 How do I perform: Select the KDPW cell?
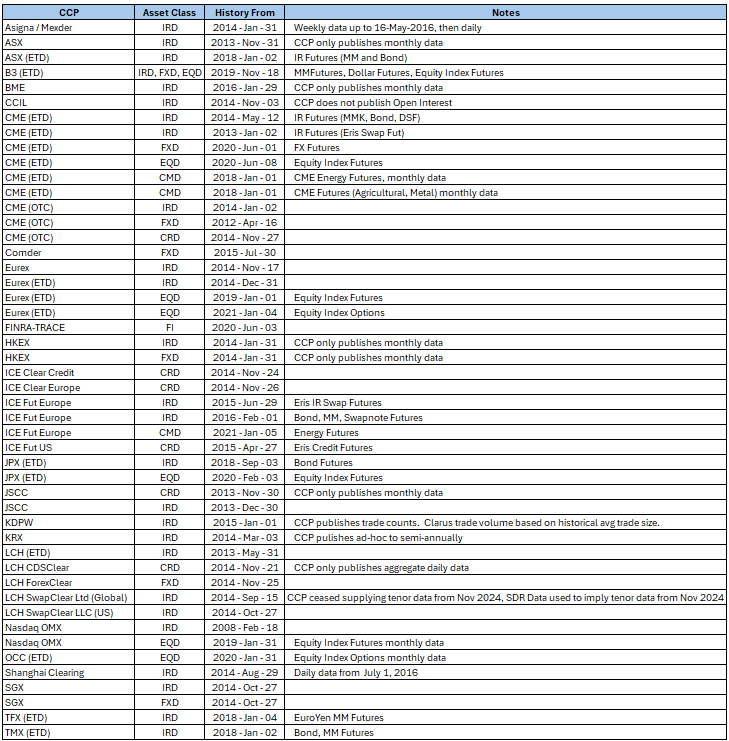(69, 523)
